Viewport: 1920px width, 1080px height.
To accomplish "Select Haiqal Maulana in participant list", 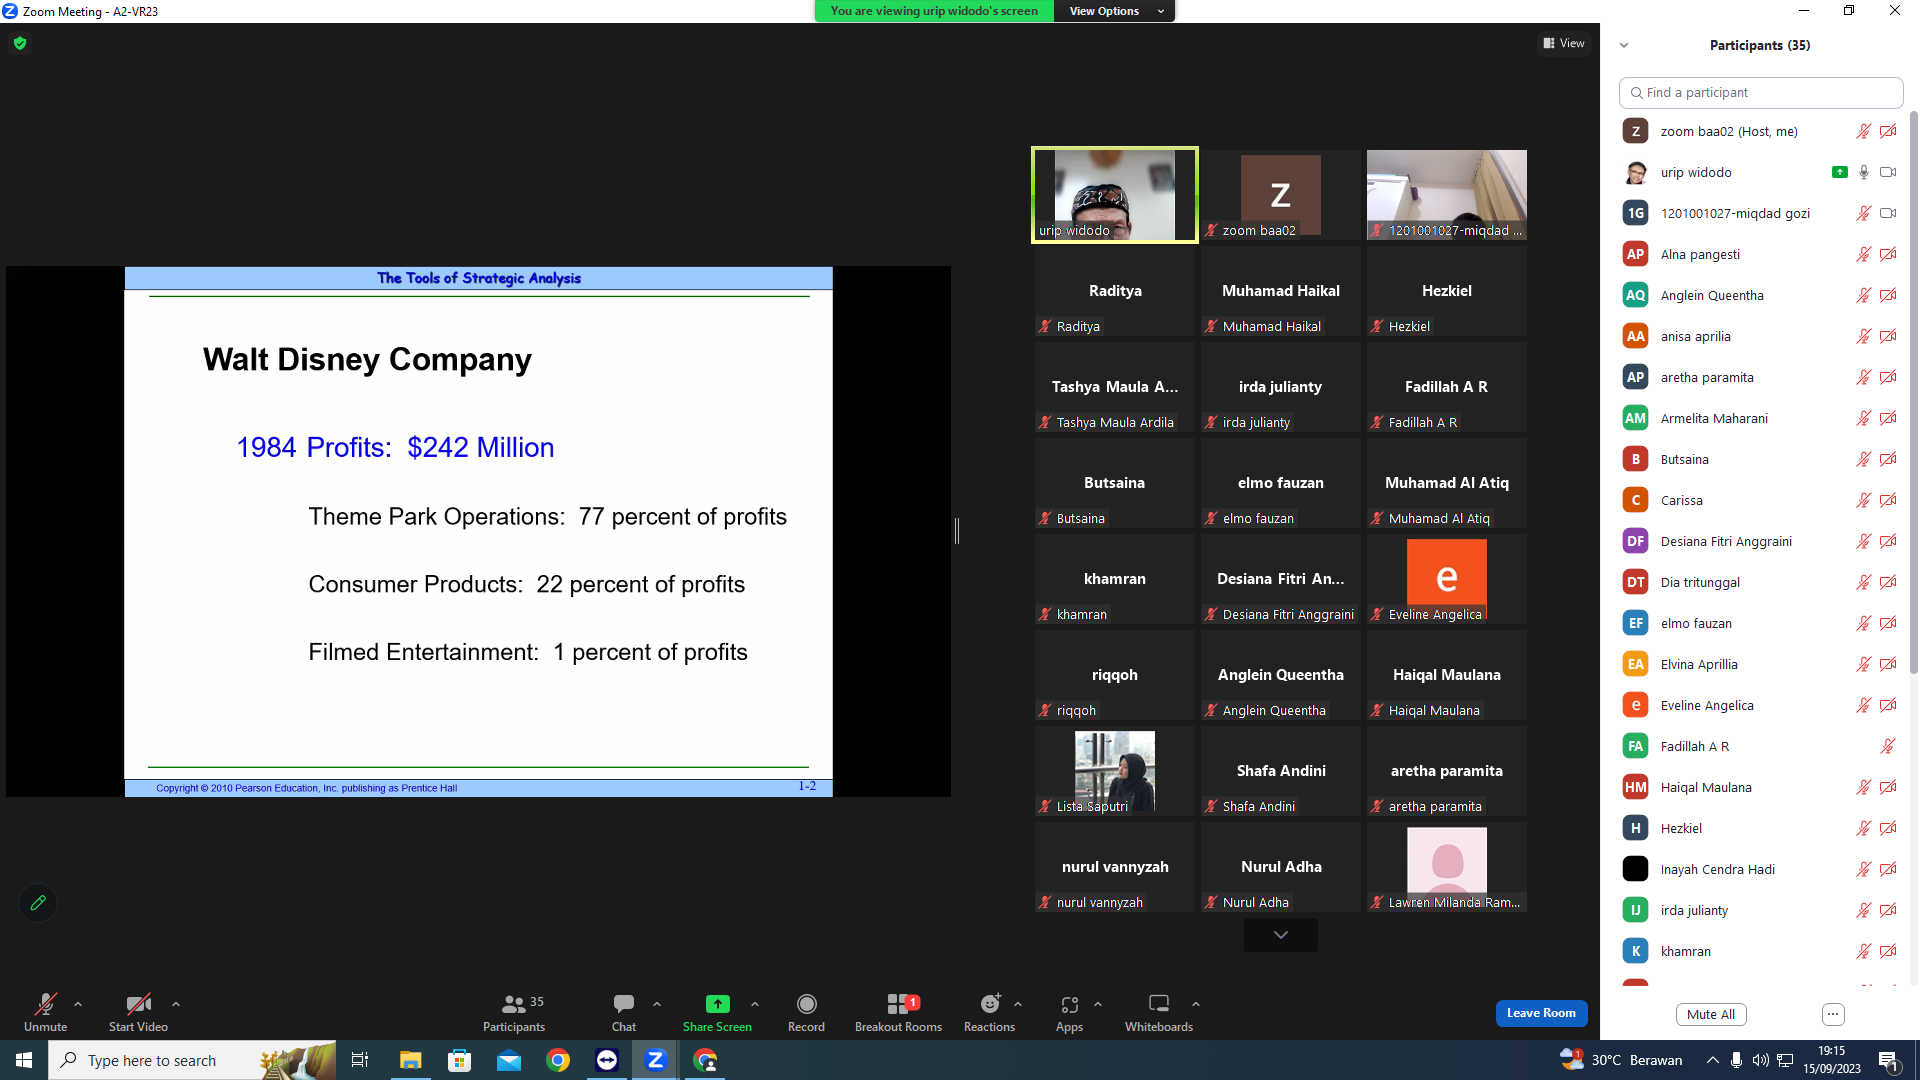I will click(x=1761, y=787).
